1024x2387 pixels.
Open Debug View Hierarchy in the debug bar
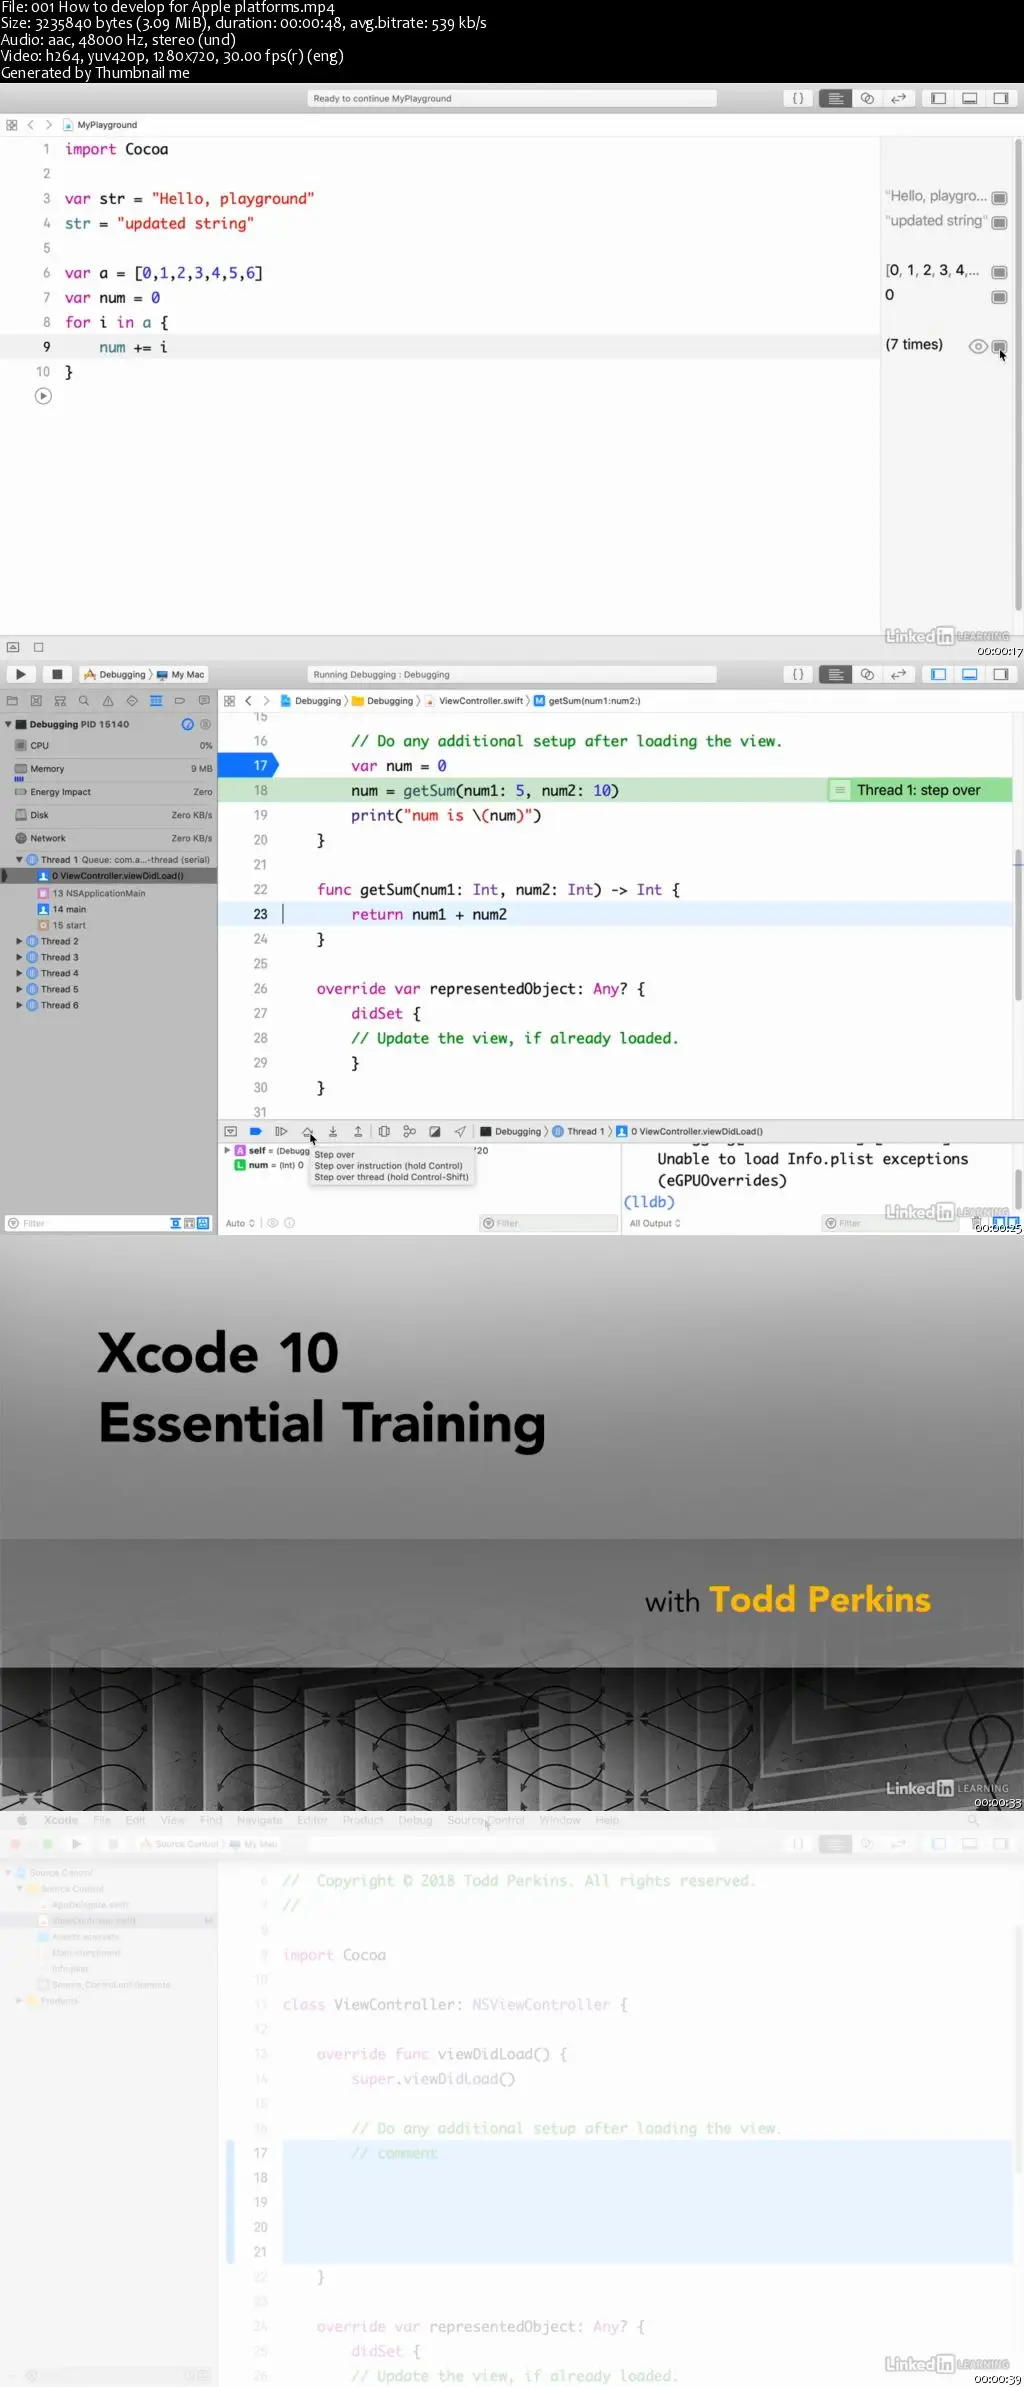[x=384, y=1131]
